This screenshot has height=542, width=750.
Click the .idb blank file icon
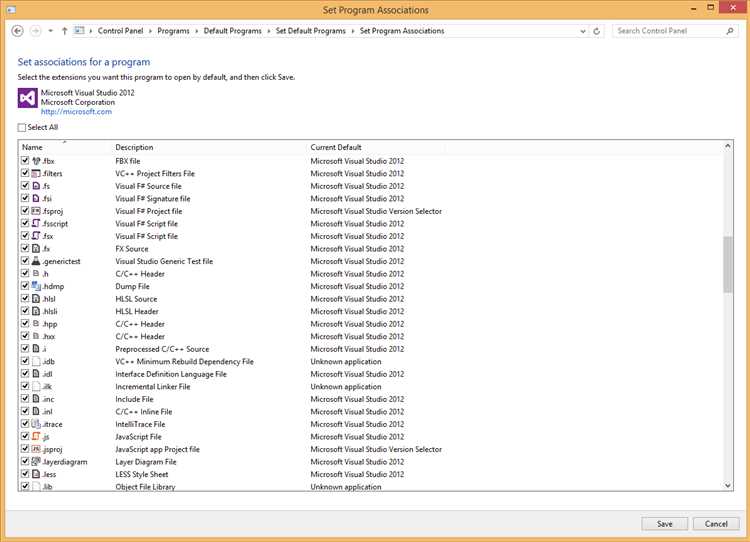tap(36, 361)
